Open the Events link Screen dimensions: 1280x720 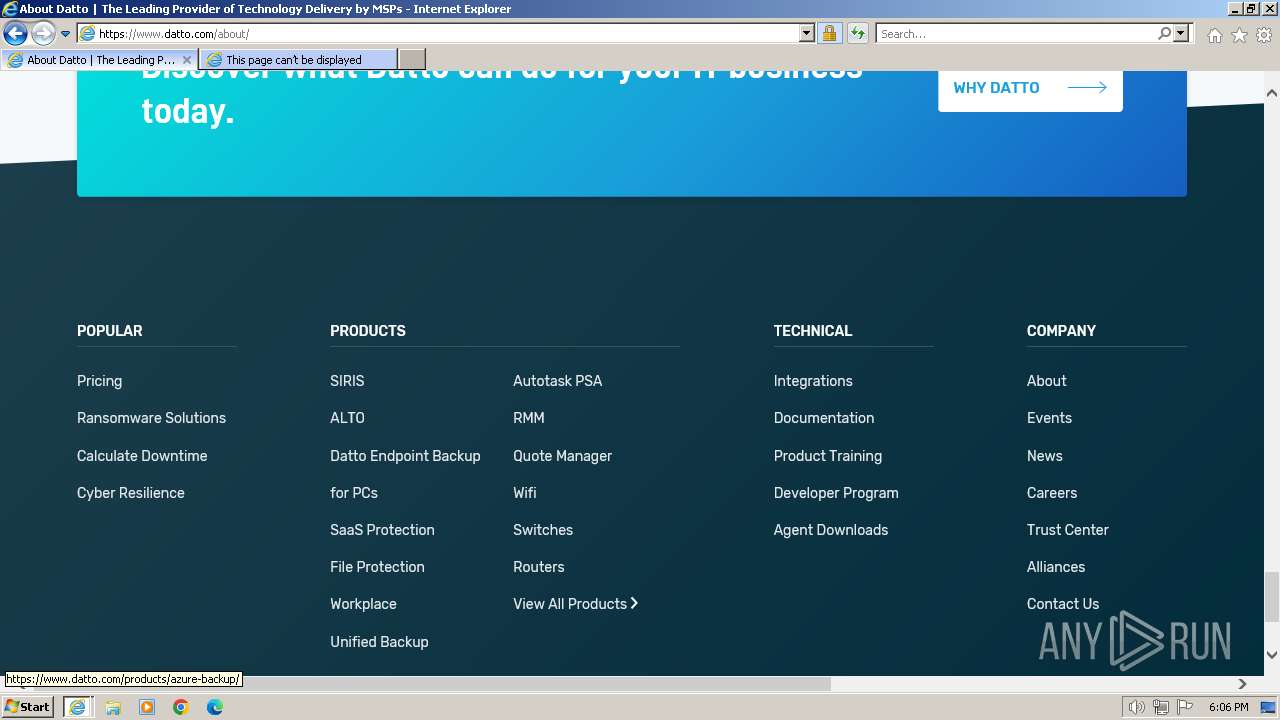1049,418
